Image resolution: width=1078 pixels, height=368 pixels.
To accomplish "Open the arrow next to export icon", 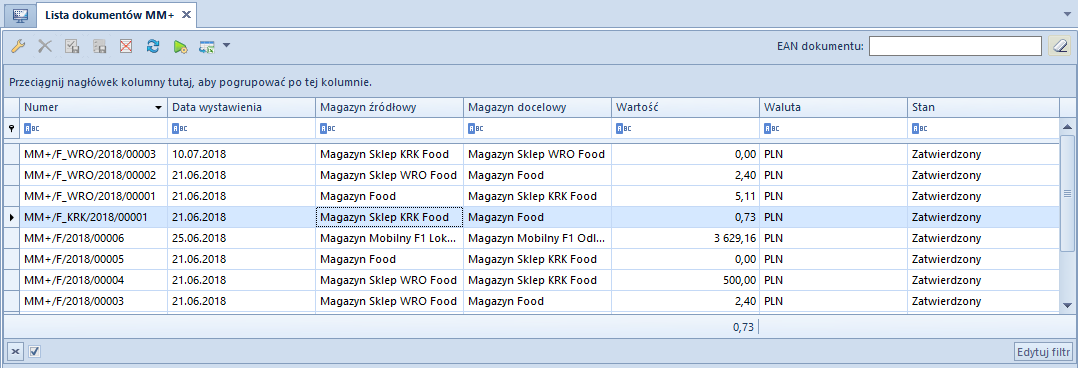I will [x=226, y=46].
